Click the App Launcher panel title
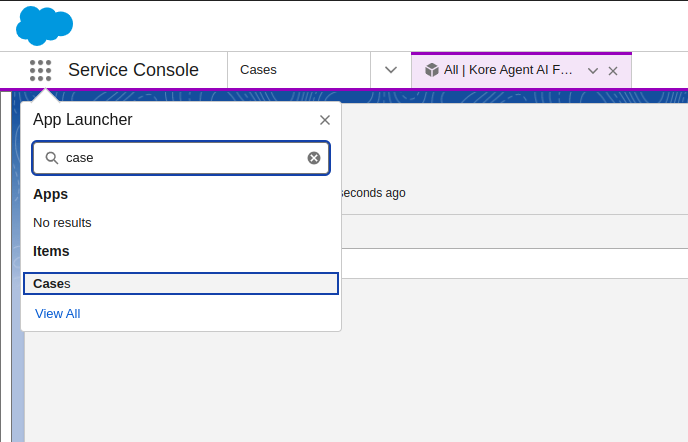This screenshot has width=688, height=442. (83, 120)
